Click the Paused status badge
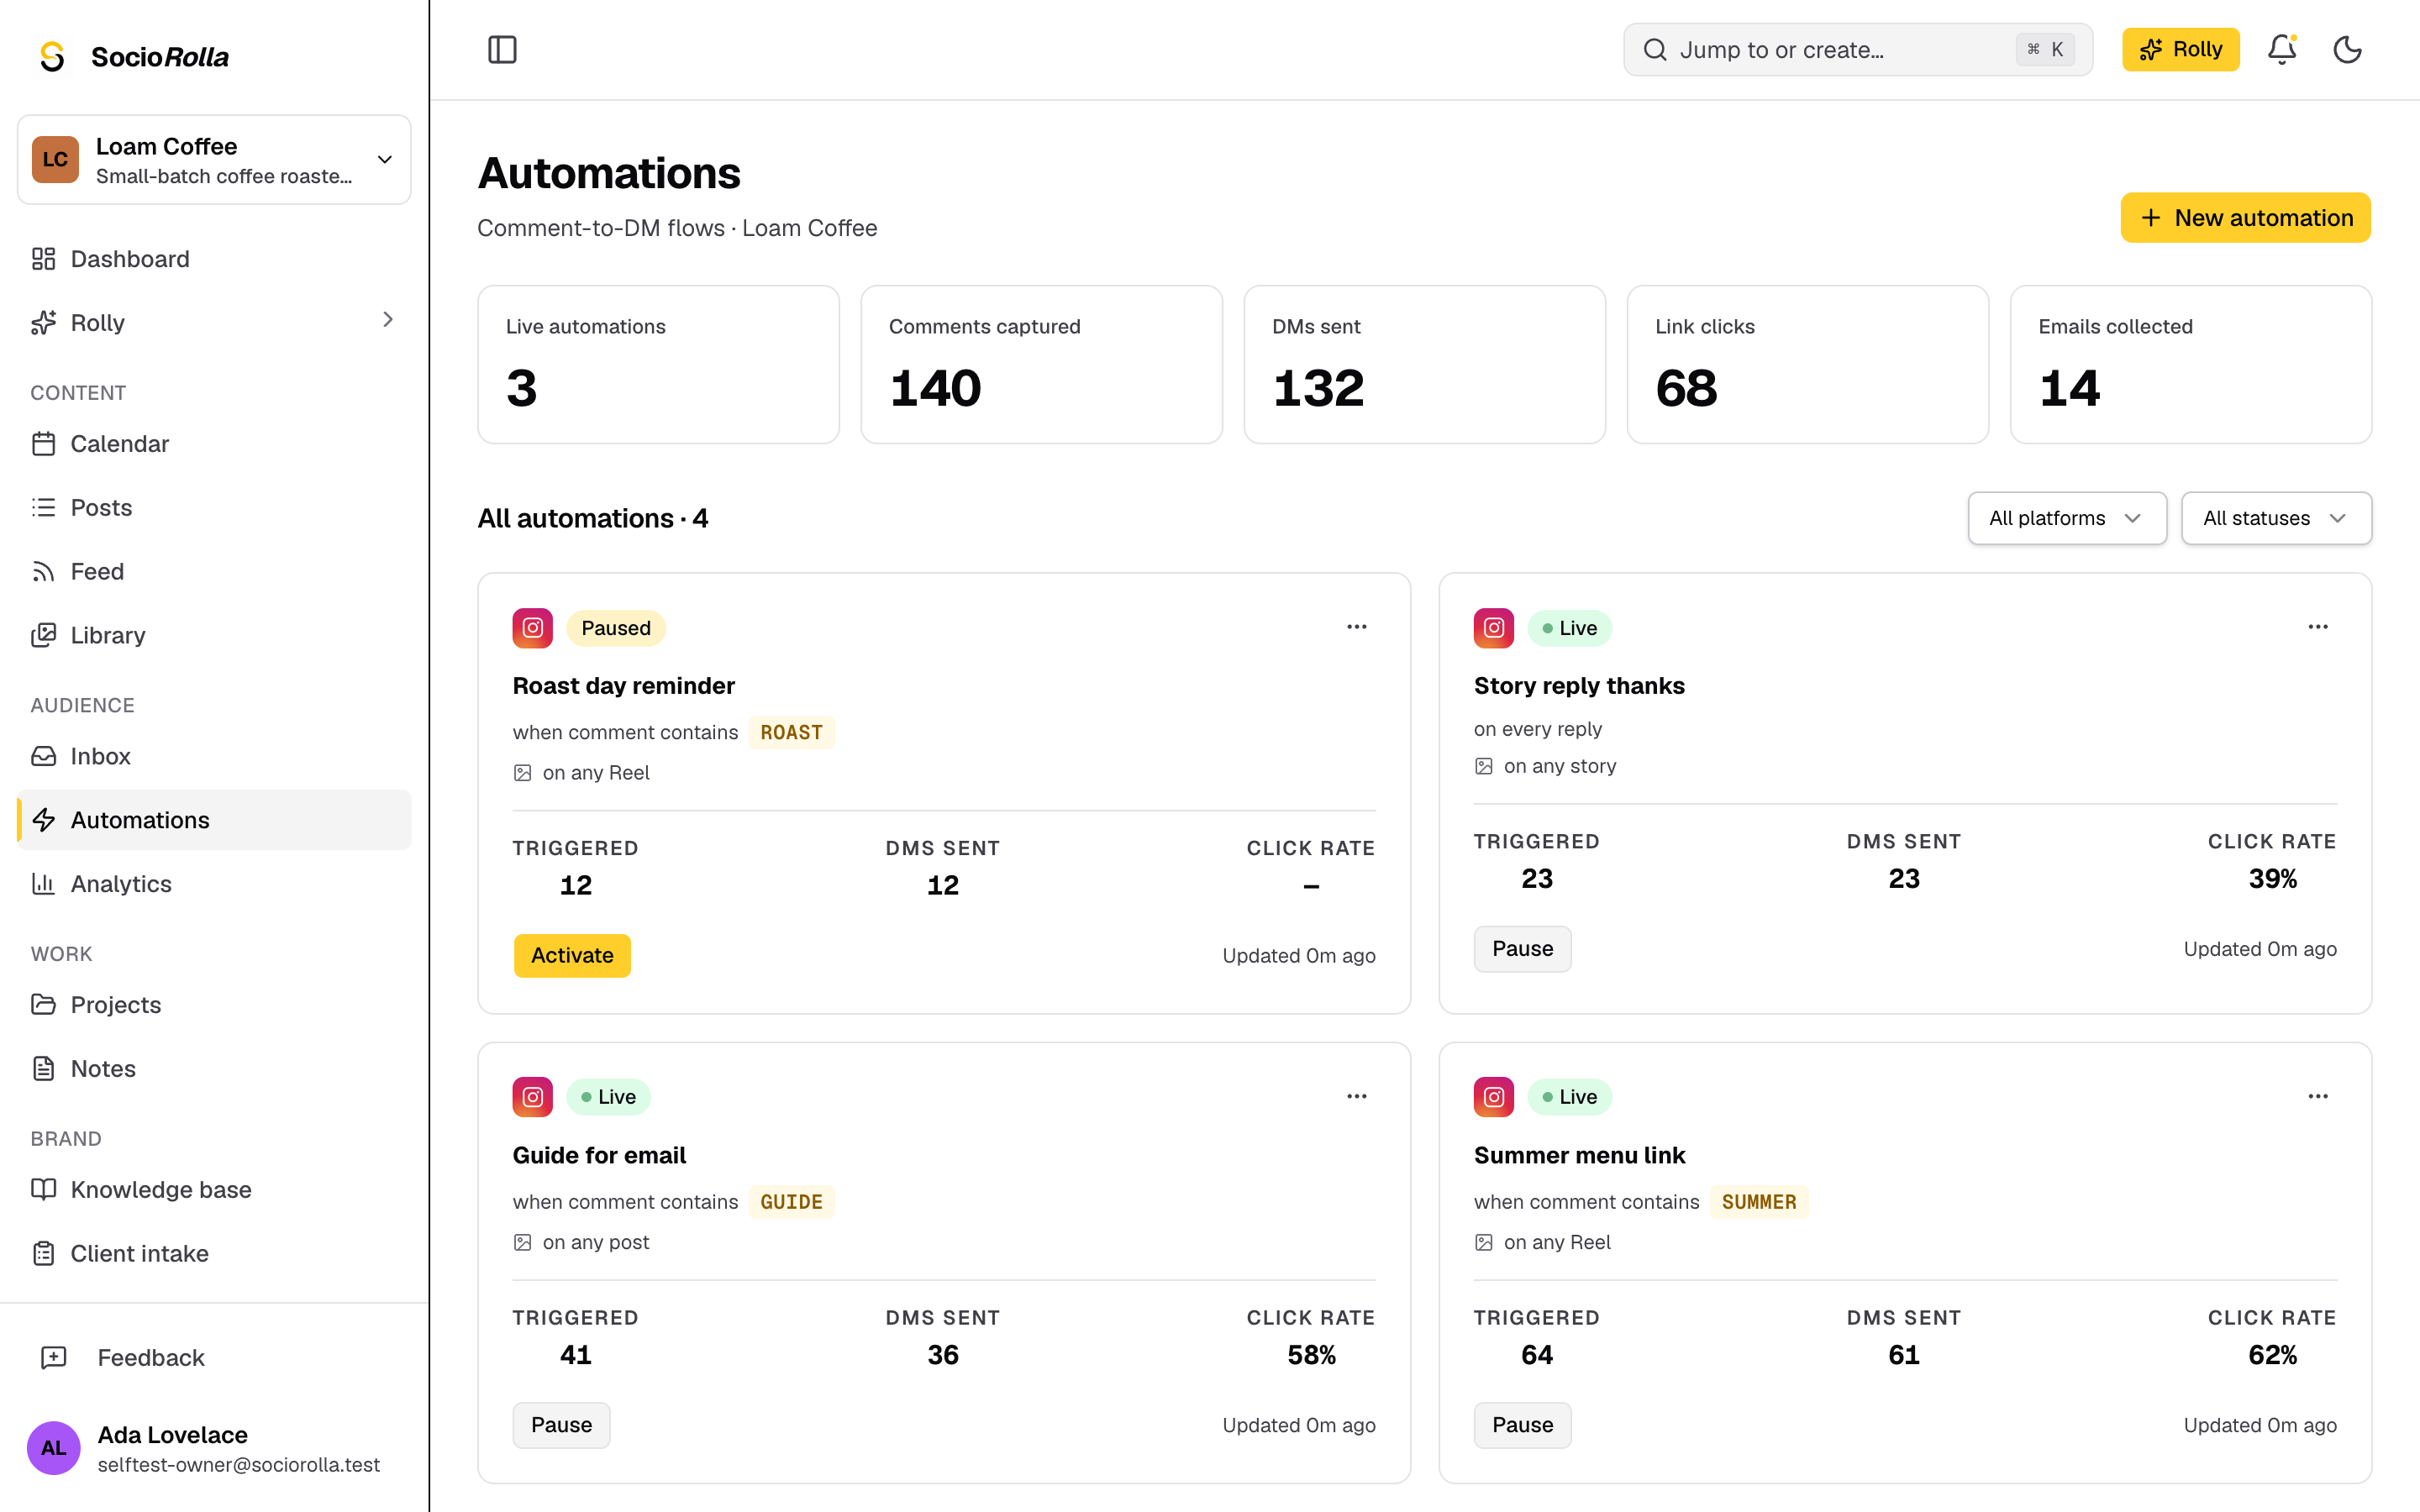2420x1512 pixels. coord(616,628)
